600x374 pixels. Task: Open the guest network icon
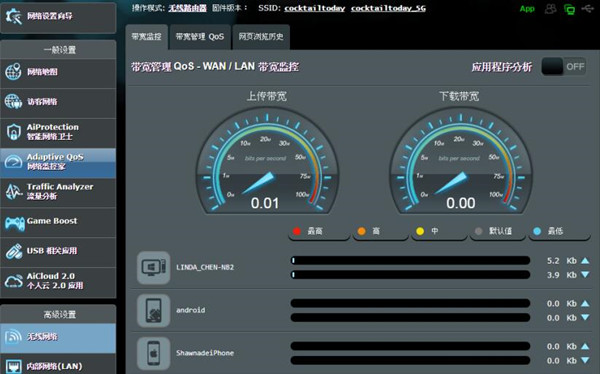pyautogui.click(x=13, y=101)
